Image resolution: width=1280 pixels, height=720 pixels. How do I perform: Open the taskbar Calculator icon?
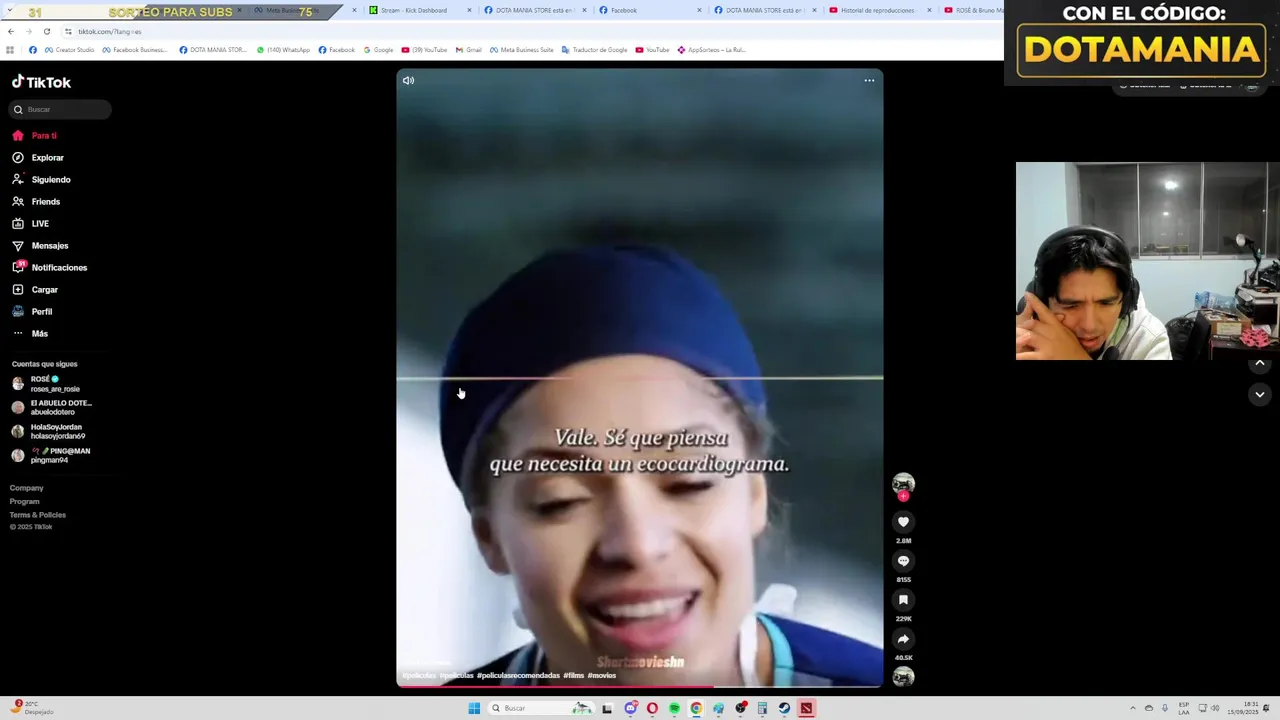[x=762, y=708]
